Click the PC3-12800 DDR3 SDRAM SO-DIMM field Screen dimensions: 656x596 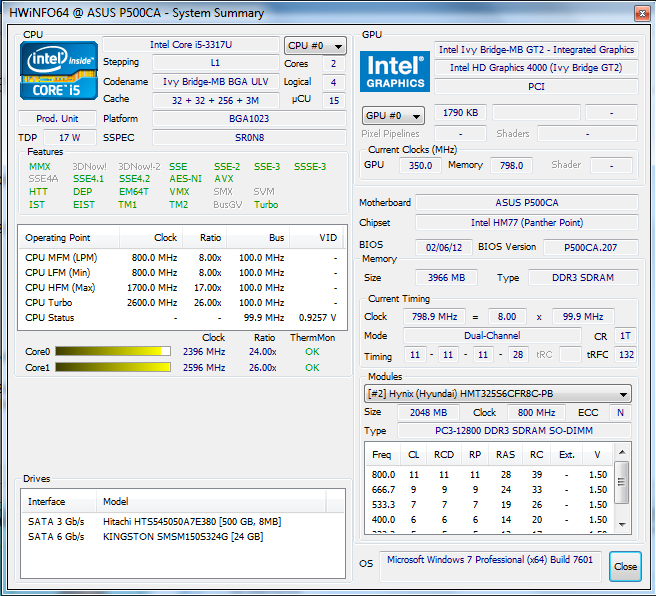[x=514, y=431]
